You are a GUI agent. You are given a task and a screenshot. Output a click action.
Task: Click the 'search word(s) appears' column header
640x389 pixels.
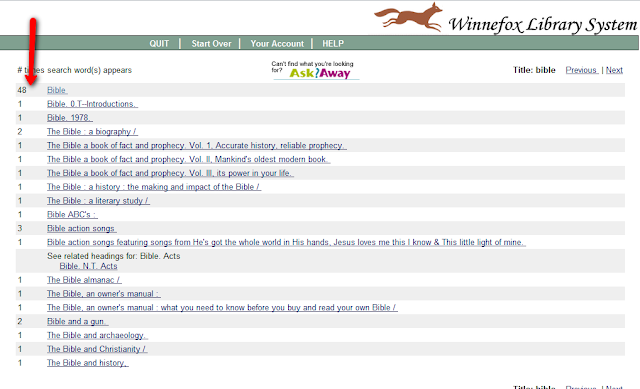click(x=74, y=70)
